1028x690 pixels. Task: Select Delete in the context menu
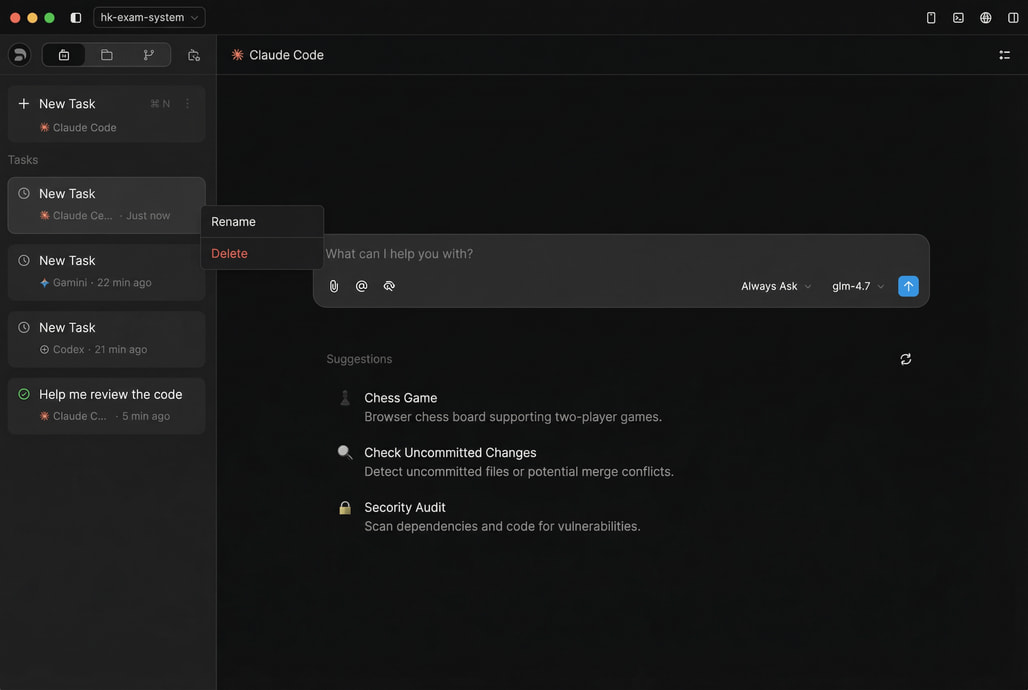[x=230, y=254]
